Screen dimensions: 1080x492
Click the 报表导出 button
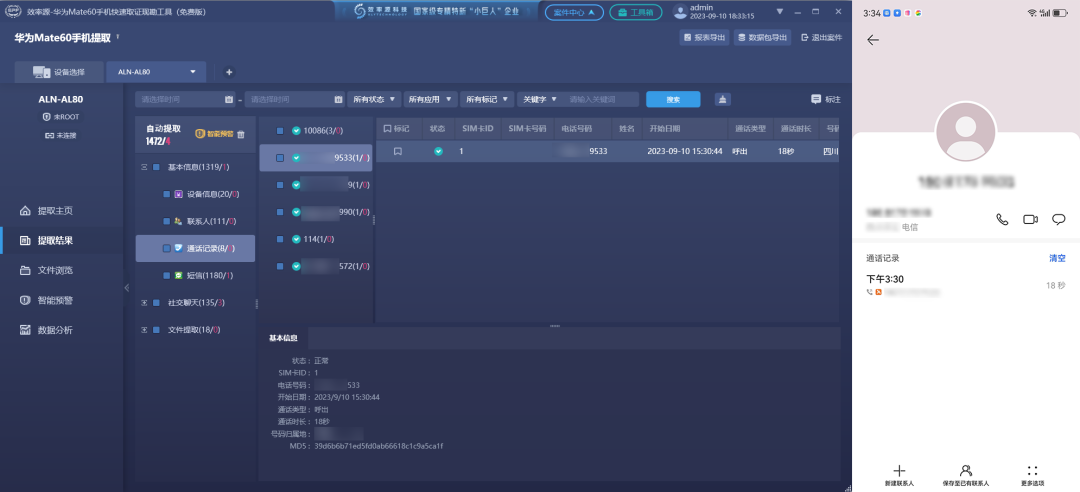pyautogui.click(x=704, y=38)
